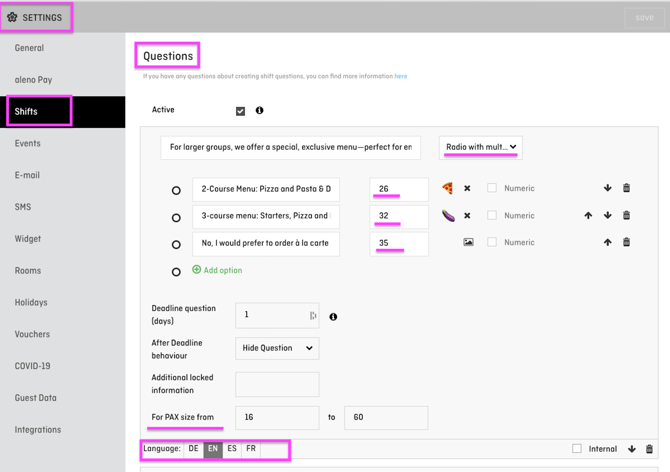Open the 'here' help link
This screenshot has height=472, width=670.
[x=400, y=76]
